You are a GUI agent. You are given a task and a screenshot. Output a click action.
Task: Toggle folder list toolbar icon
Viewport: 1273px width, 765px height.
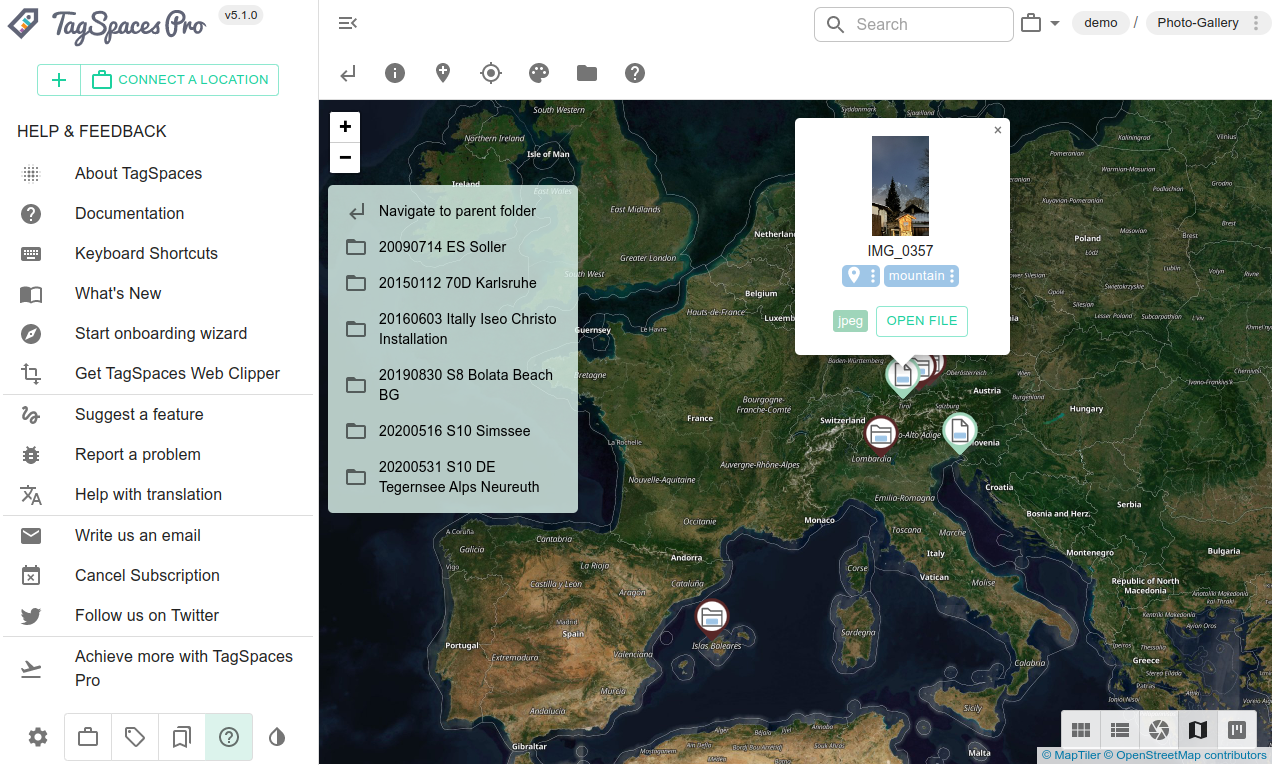(x=587, y=73)
